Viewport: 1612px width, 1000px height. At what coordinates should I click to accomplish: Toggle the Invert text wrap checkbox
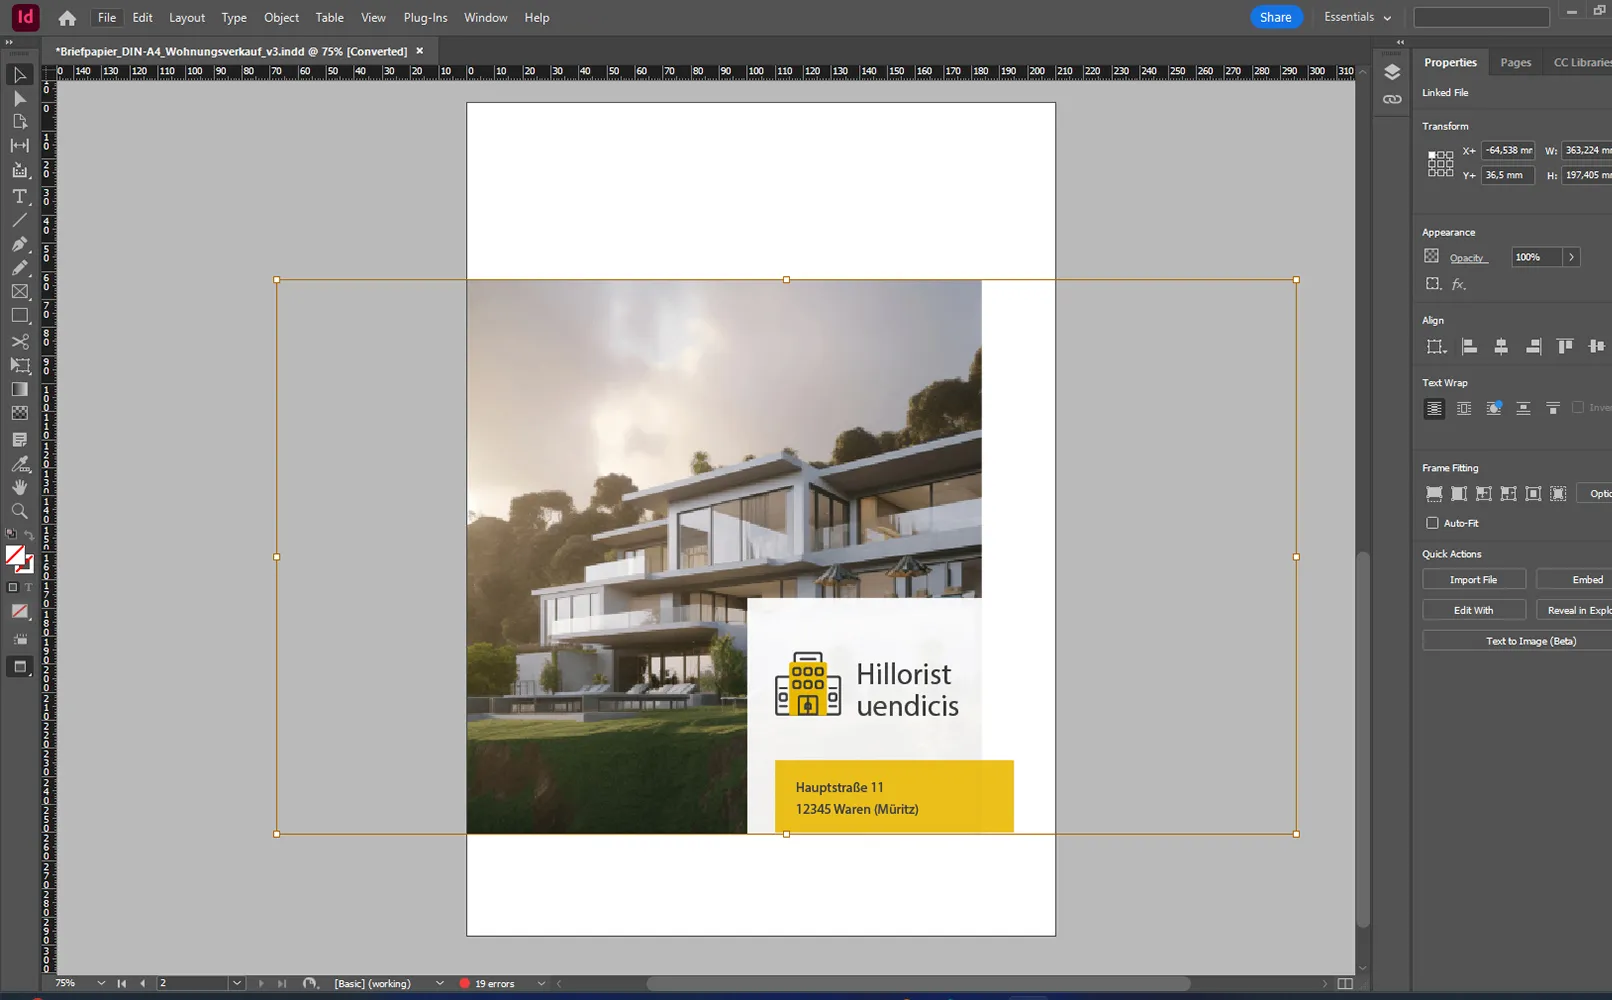[x=1576, y=407]
